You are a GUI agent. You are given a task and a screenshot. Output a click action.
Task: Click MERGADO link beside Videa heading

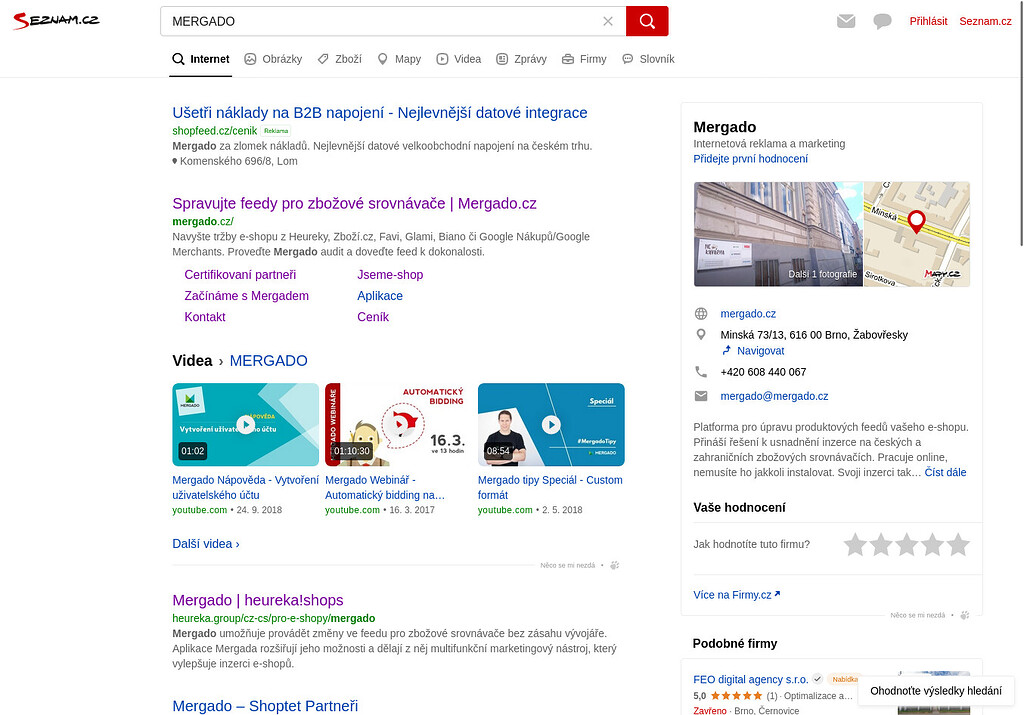click(x=268, y=360)
